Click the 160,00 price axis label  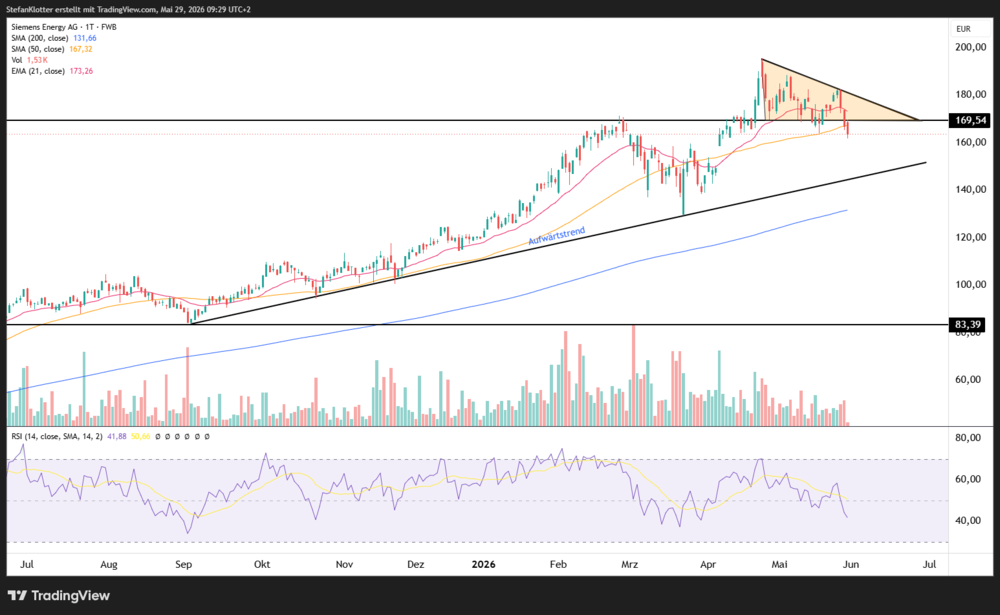tap(970, 142)
